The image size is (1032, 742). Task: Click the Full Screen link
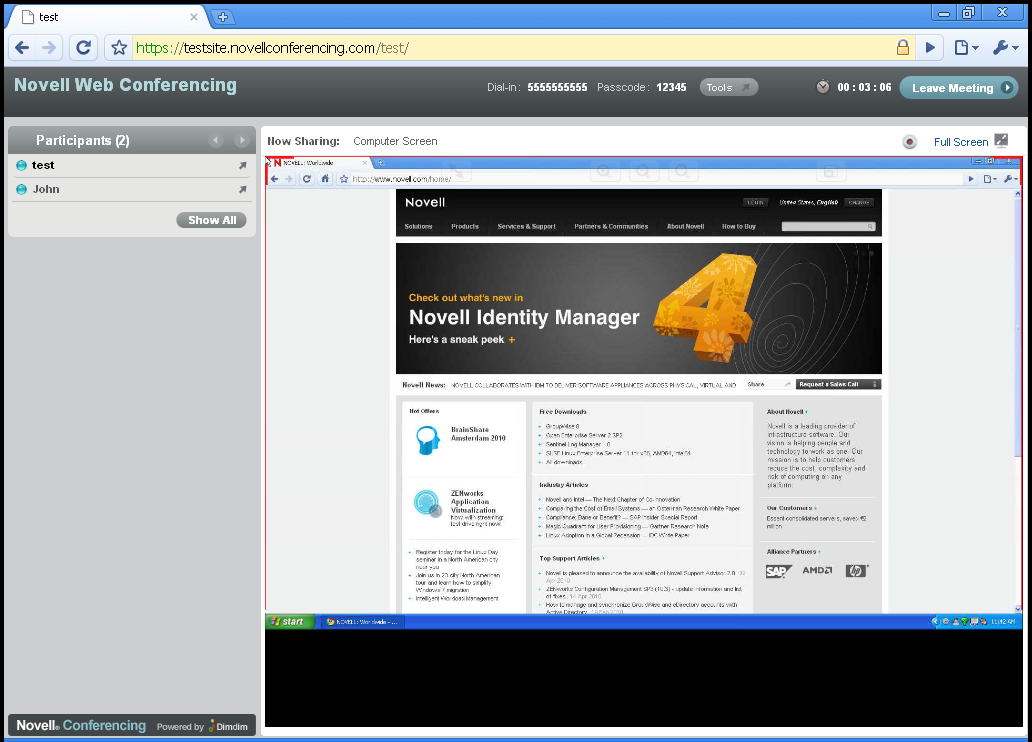coord(961,142)
